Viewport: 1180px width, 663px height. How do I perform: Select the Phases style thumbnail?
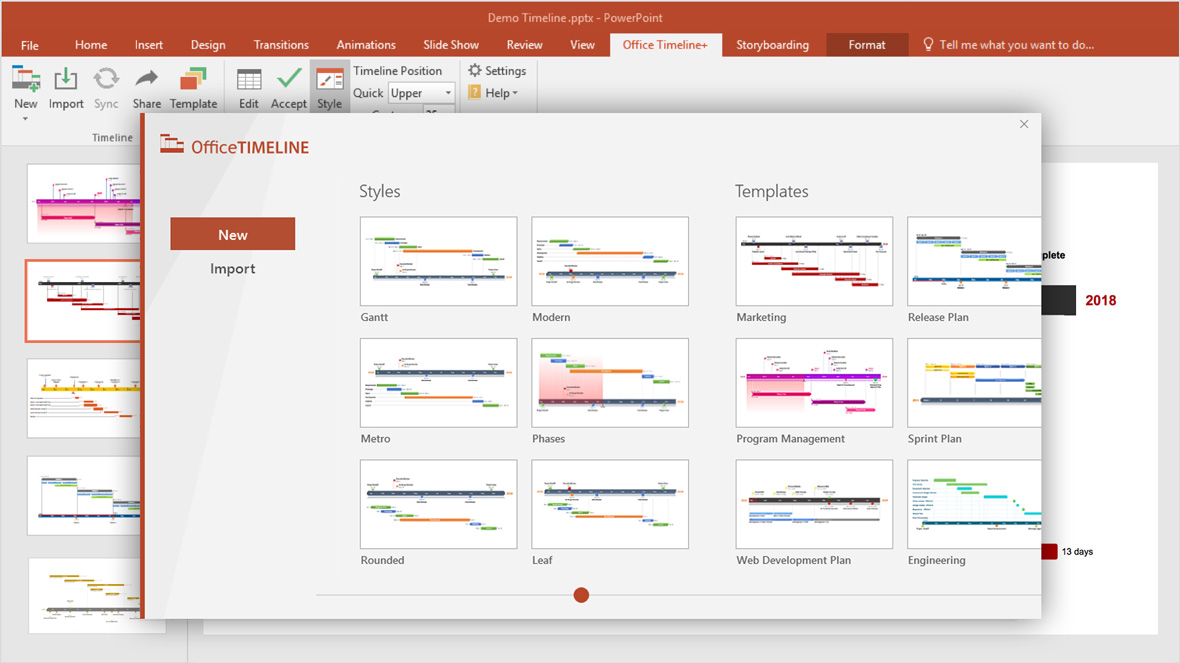pos(610,382)
